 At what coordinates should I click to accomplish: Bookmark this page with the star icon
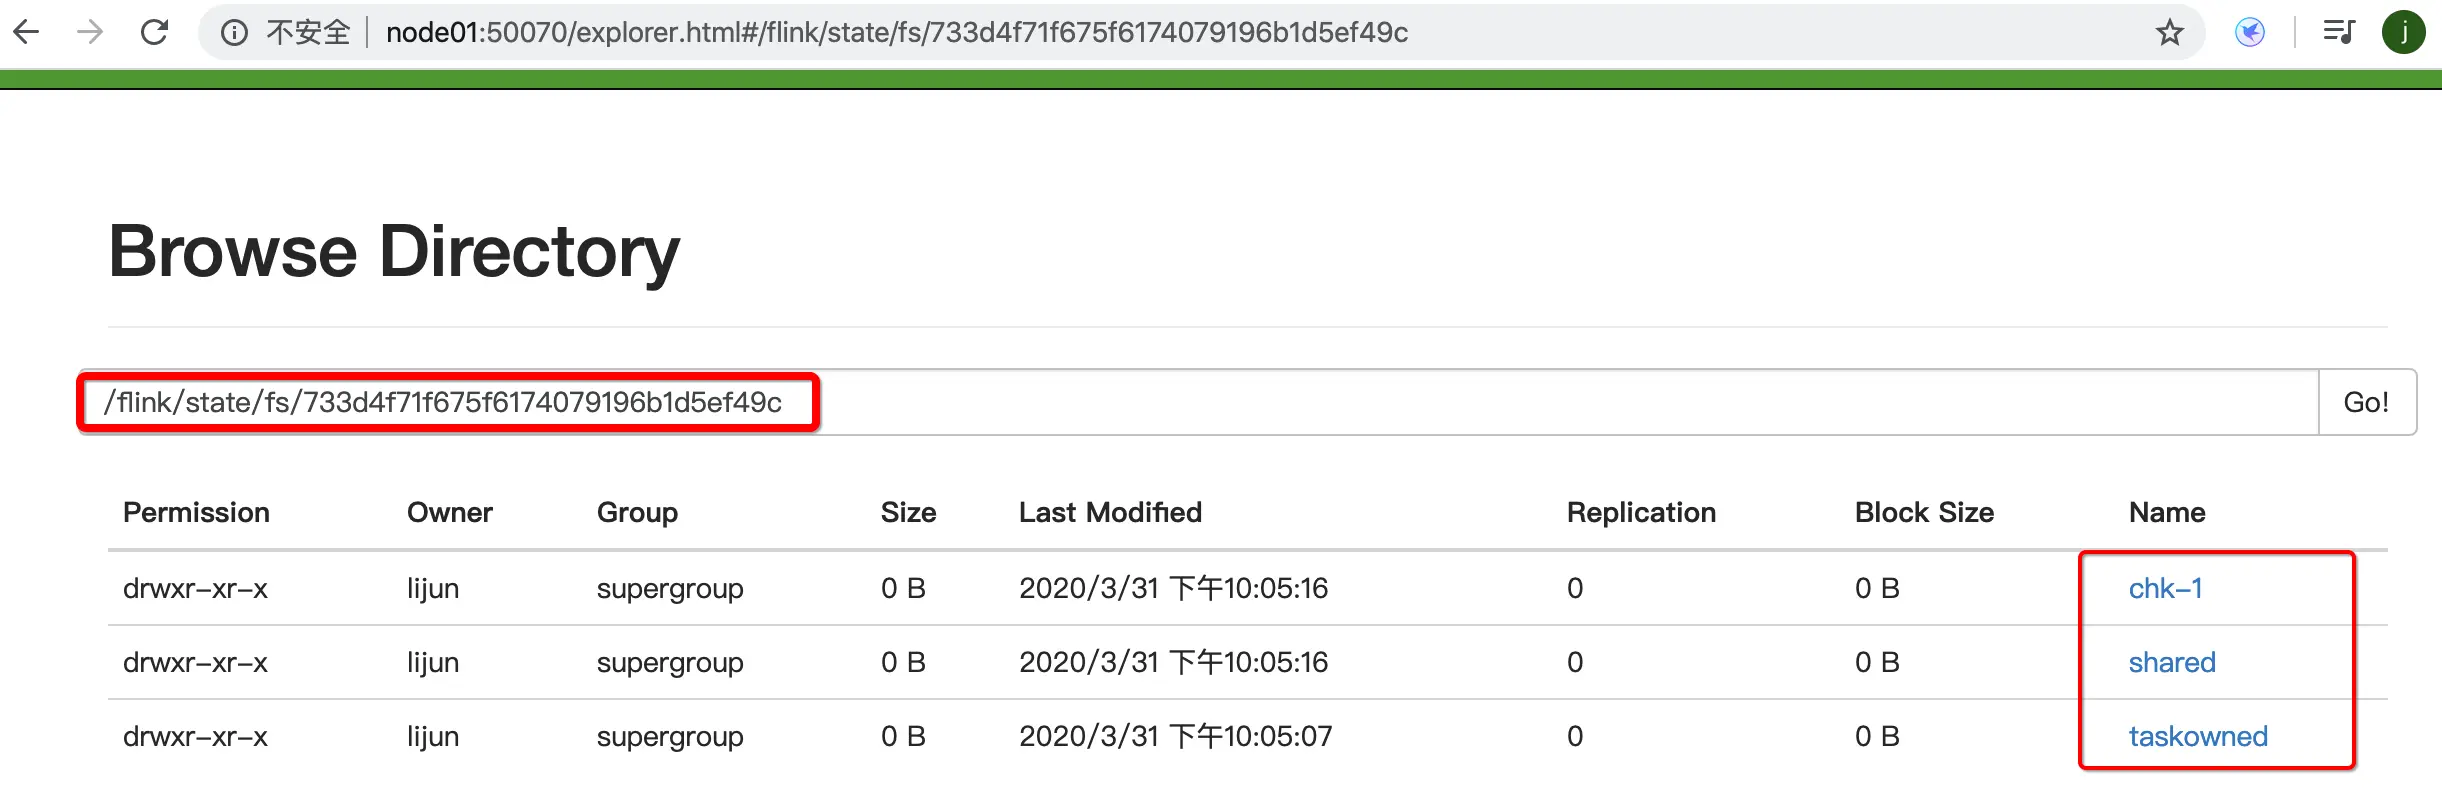(2169, 33)
